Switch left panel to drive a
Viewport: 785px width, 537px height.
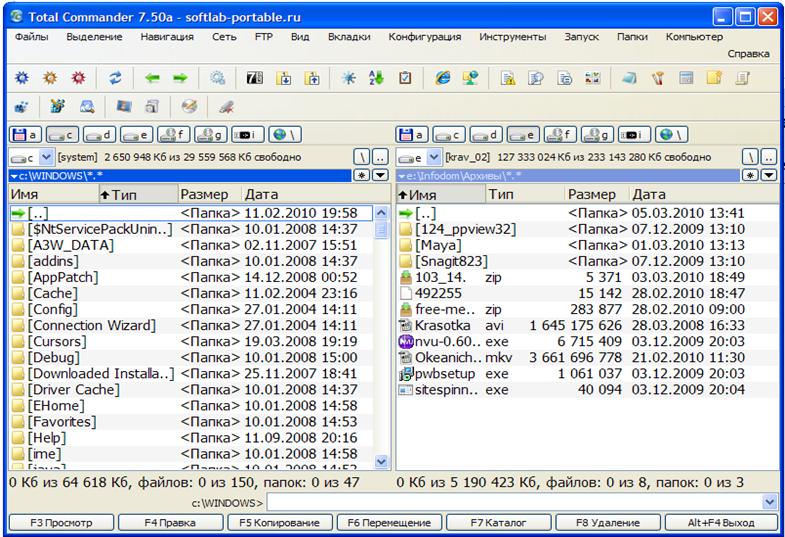(x=26, y=135)
